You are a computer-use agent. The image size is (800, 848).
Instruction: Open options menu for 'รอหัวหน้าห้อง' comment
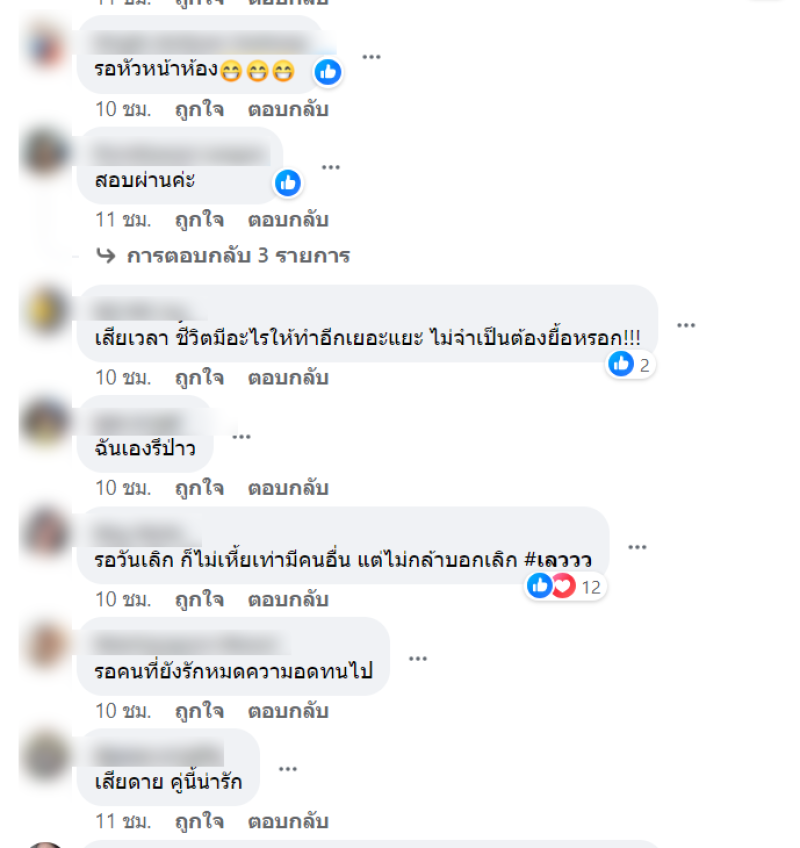[371, 57]
